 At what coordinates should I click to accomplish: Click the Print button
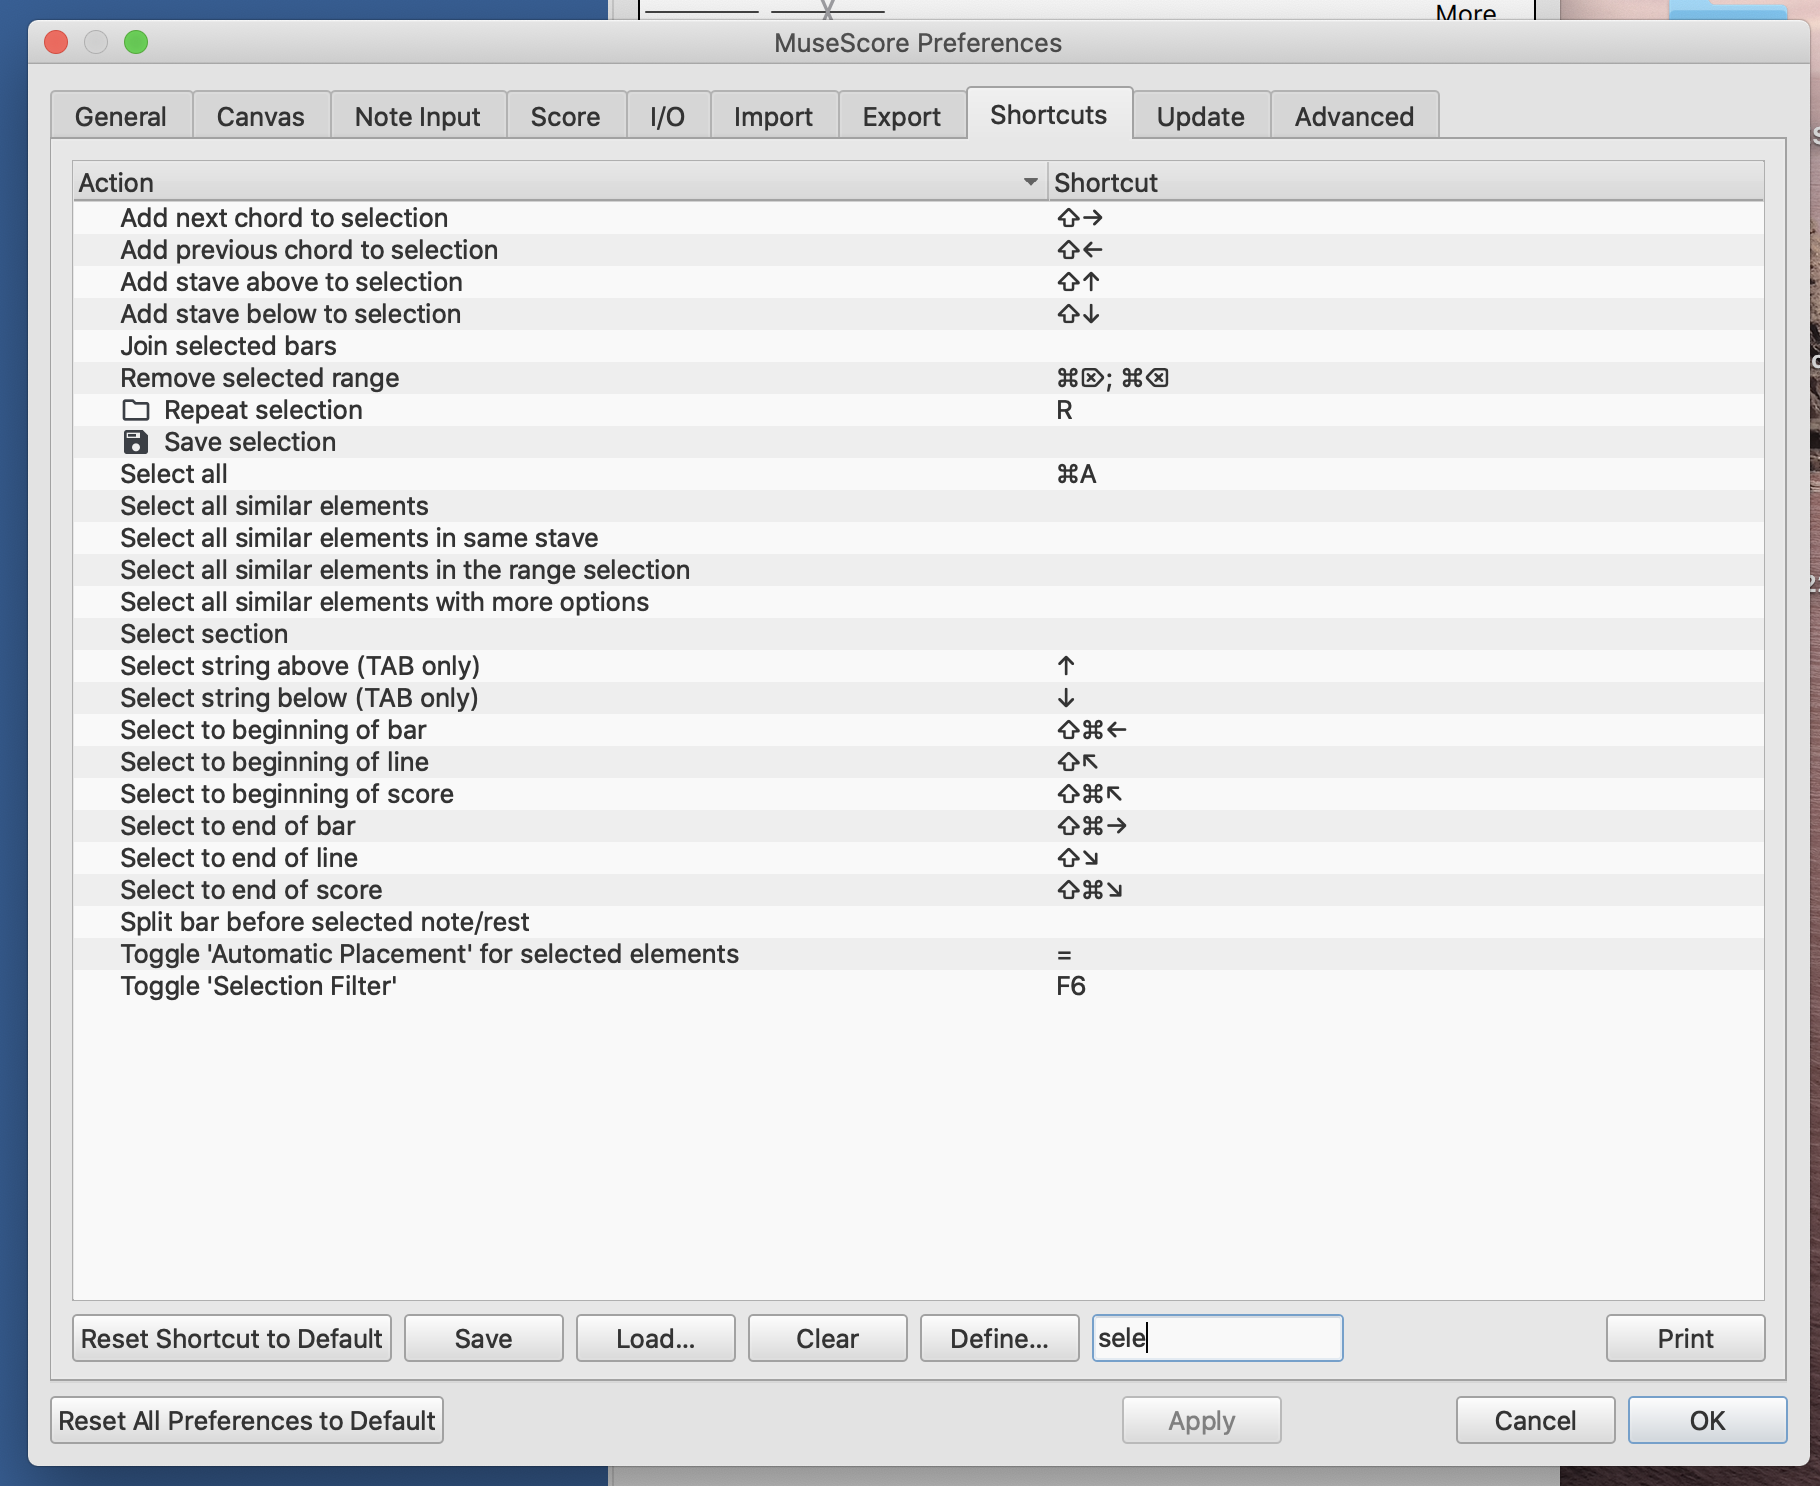click(1686, 1338)
